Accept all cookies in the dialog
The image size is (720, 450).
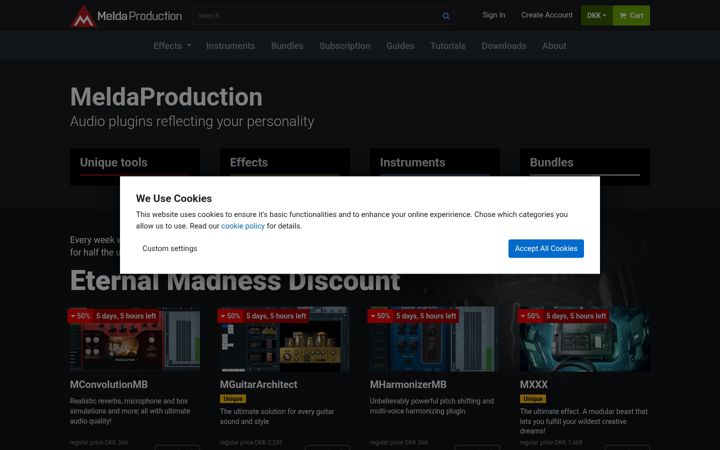click(x=546, y=248)
